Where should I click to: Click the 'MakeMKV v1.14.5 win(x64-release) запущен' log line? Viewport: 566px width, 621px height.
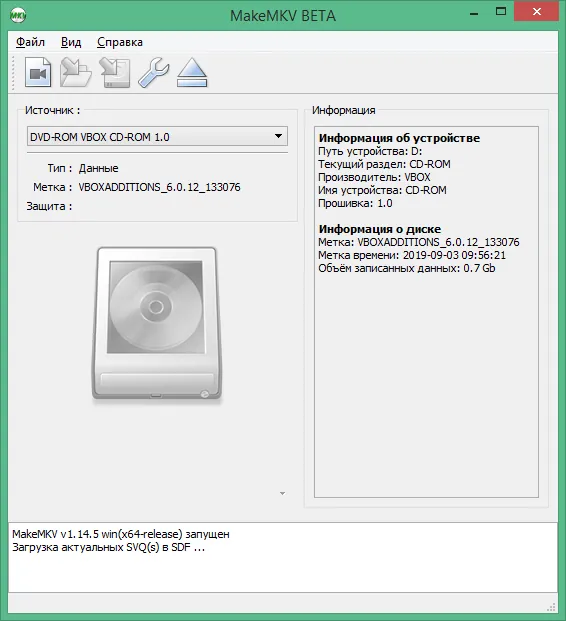click(121, 534)
